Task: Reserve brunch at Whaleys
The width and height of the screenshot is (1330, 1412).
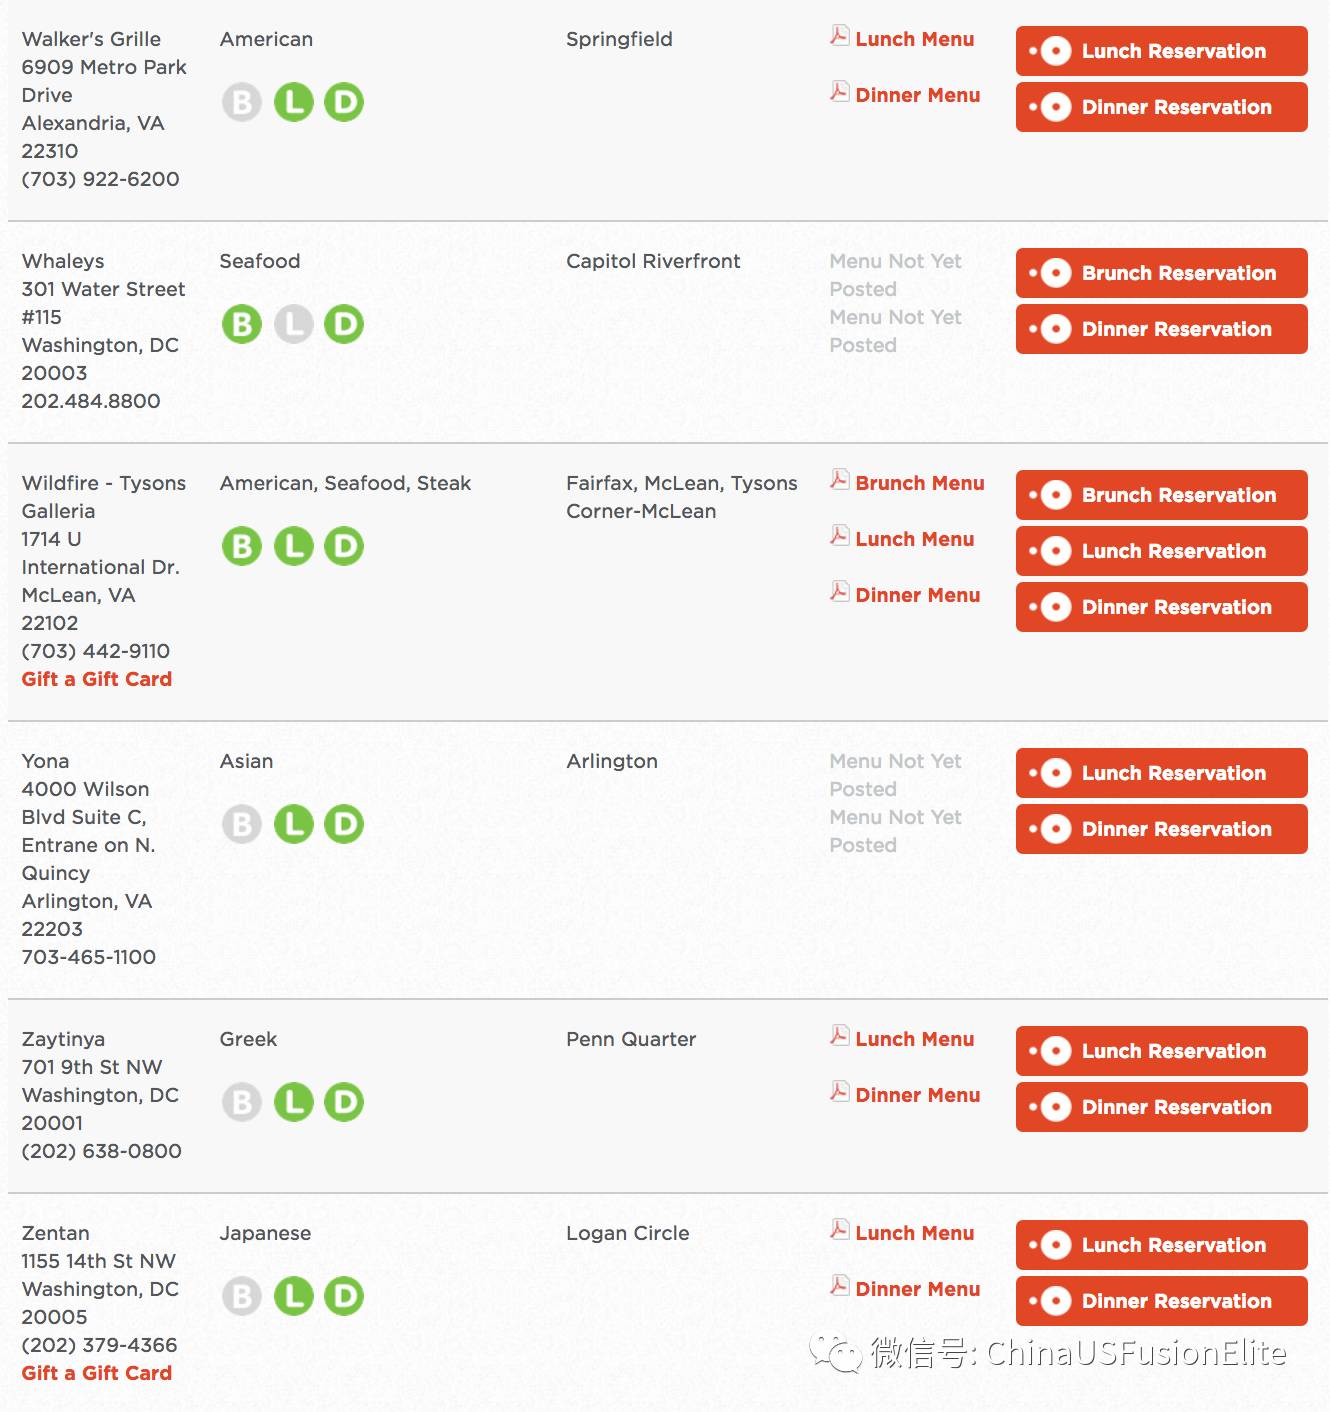Action: [1162, 273]
